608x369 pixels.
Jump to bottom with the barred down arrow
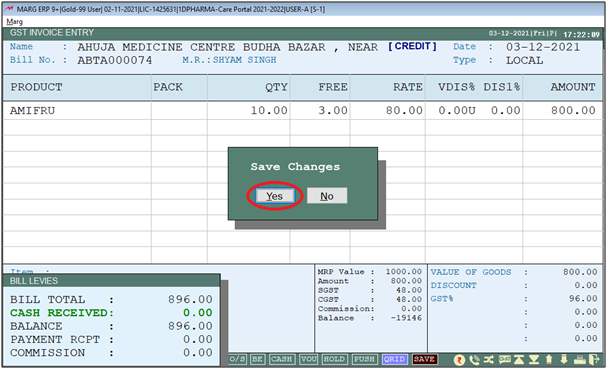click(534, 359)
